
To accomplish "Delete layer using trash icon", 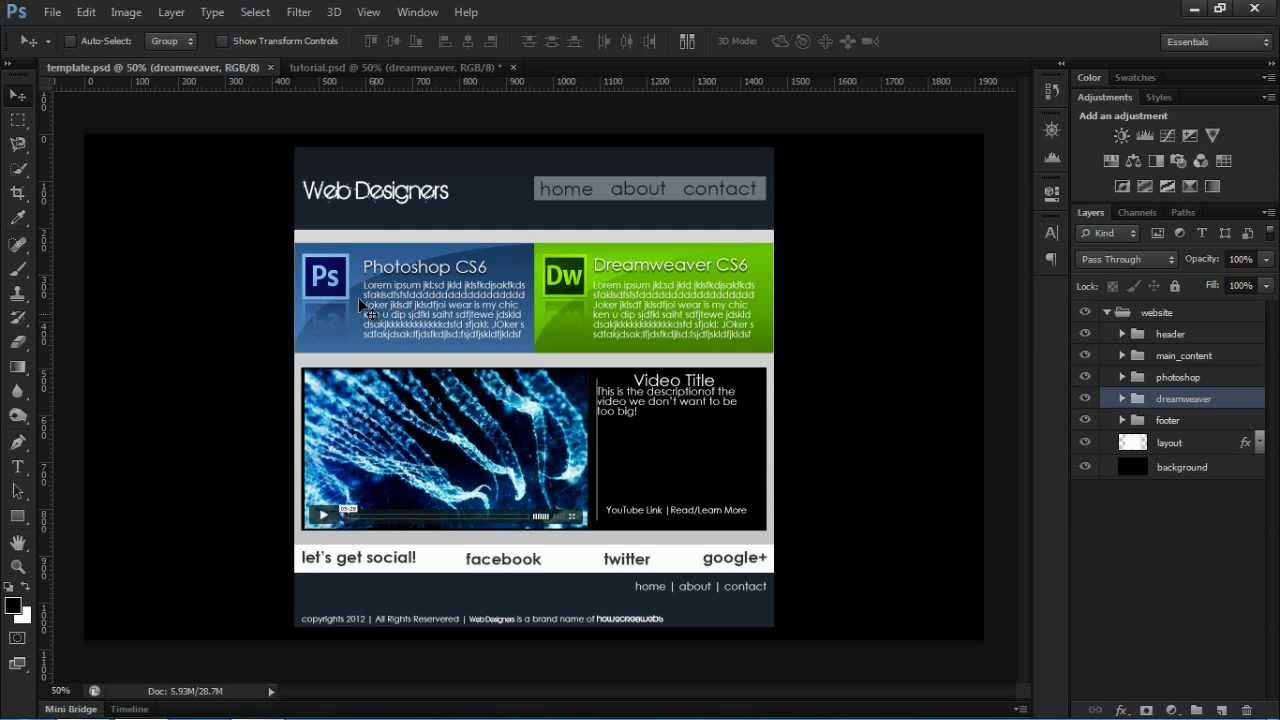I will coord(1246,710).
